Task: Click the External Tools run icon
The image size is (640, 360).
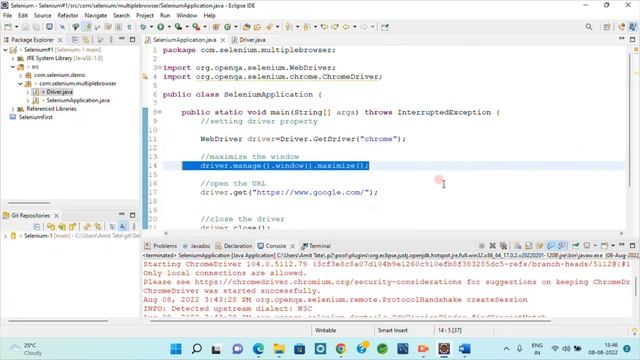Action: 196,27
